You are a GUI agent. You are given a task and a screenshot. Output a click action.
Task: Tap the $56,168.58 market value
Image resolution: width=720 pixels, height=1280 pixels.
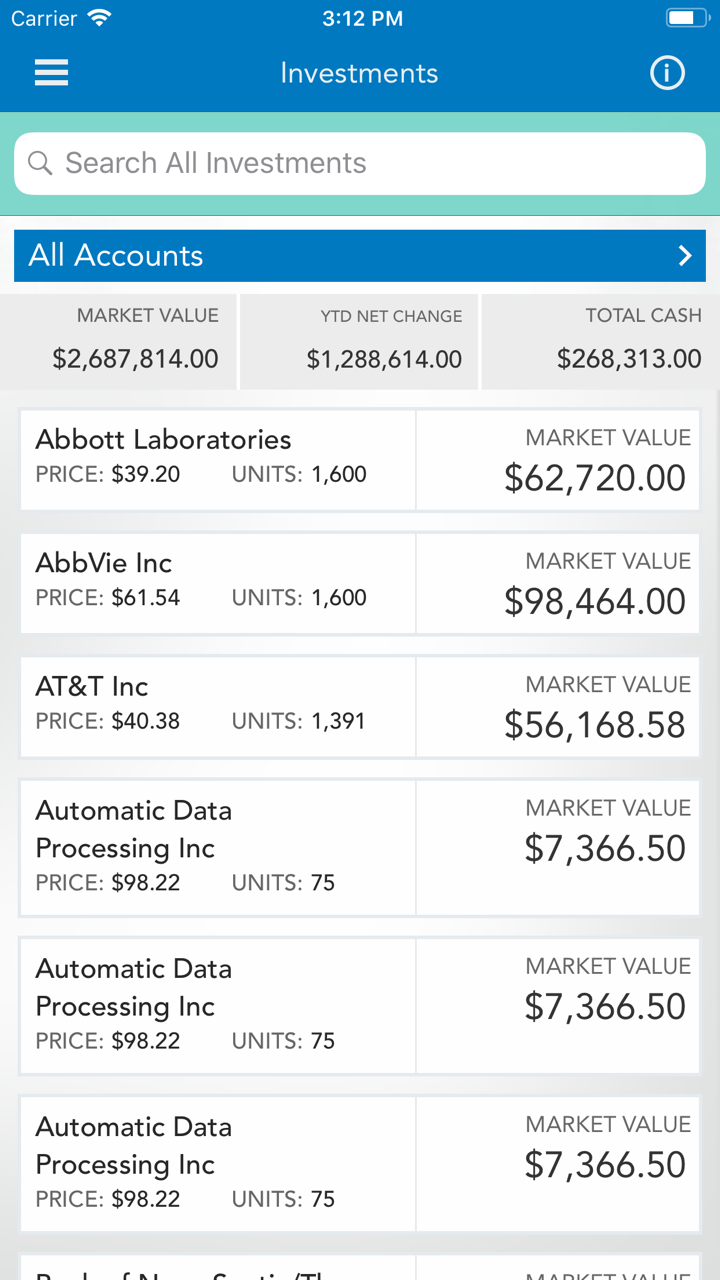tap(595, 725)
